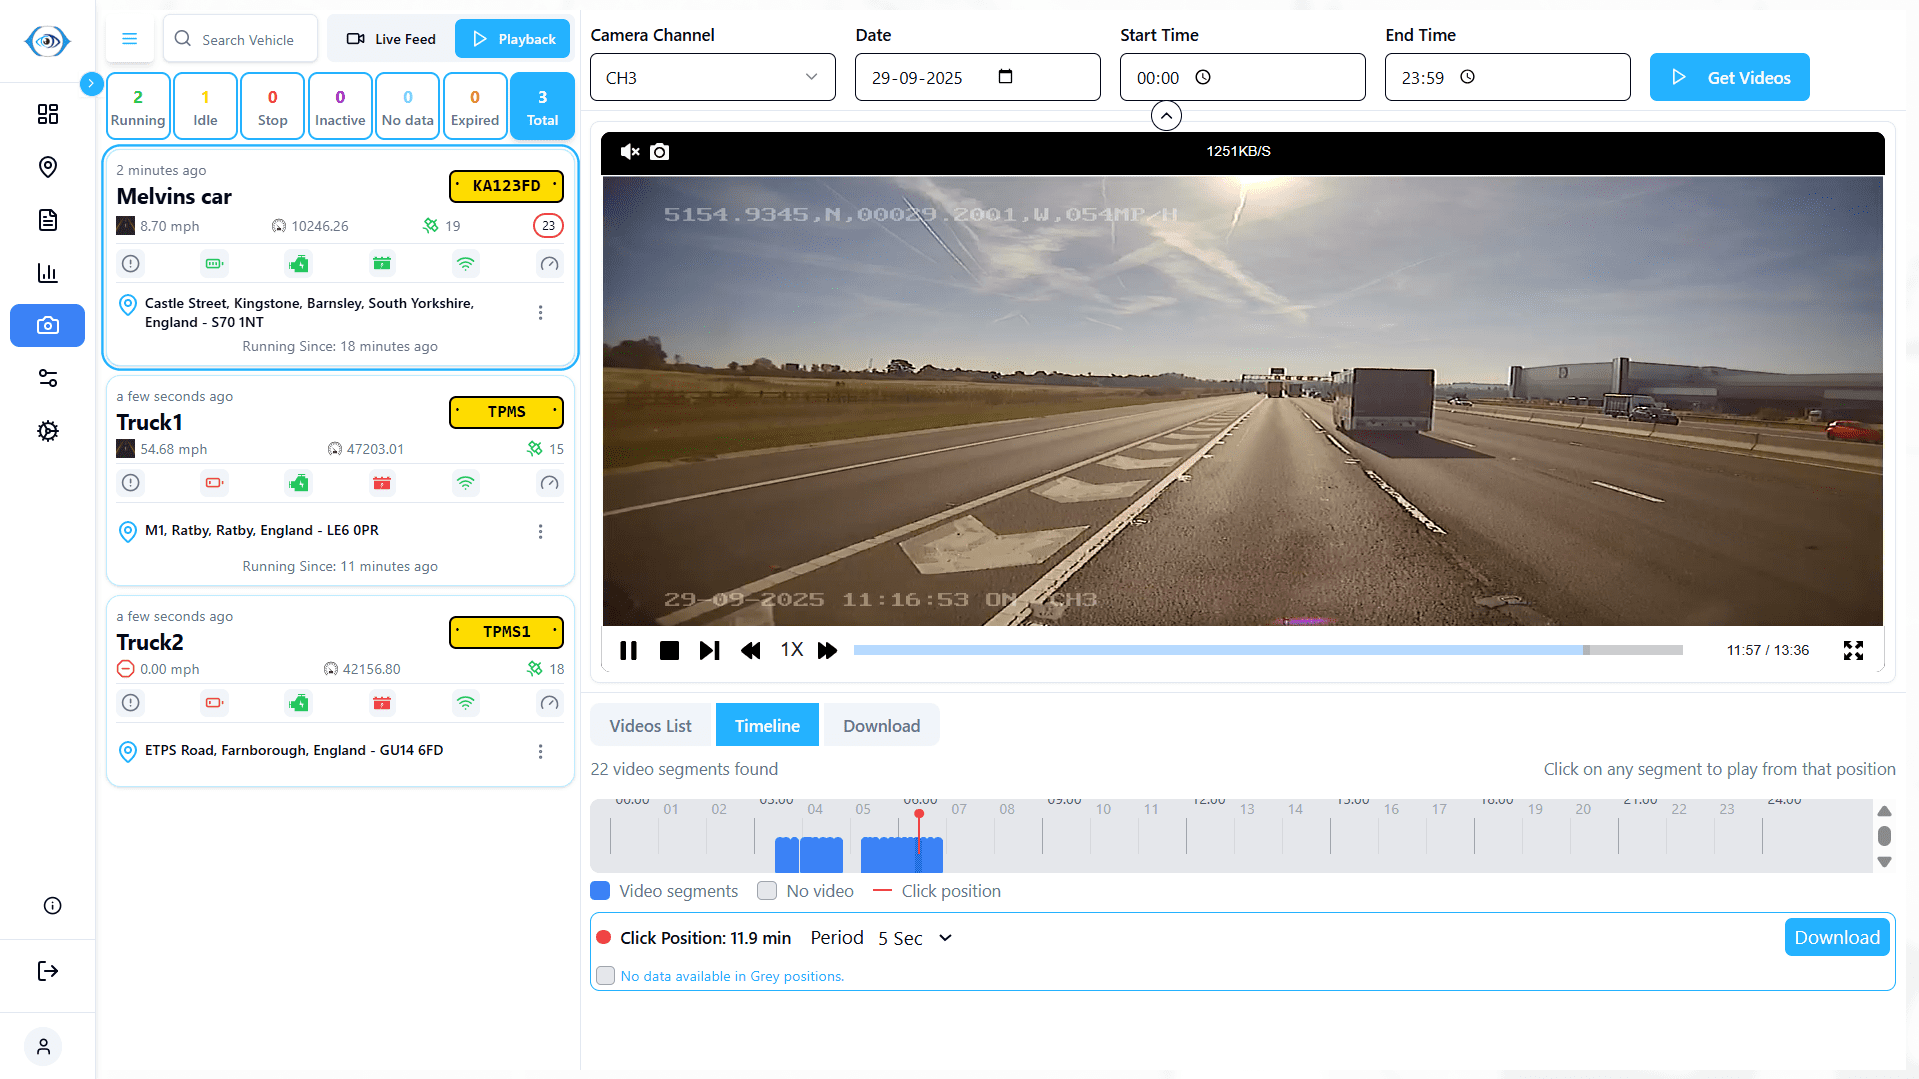Stop the video with the square button
The width and height of the screenshot is (1919, 1079).
[669, 651]
